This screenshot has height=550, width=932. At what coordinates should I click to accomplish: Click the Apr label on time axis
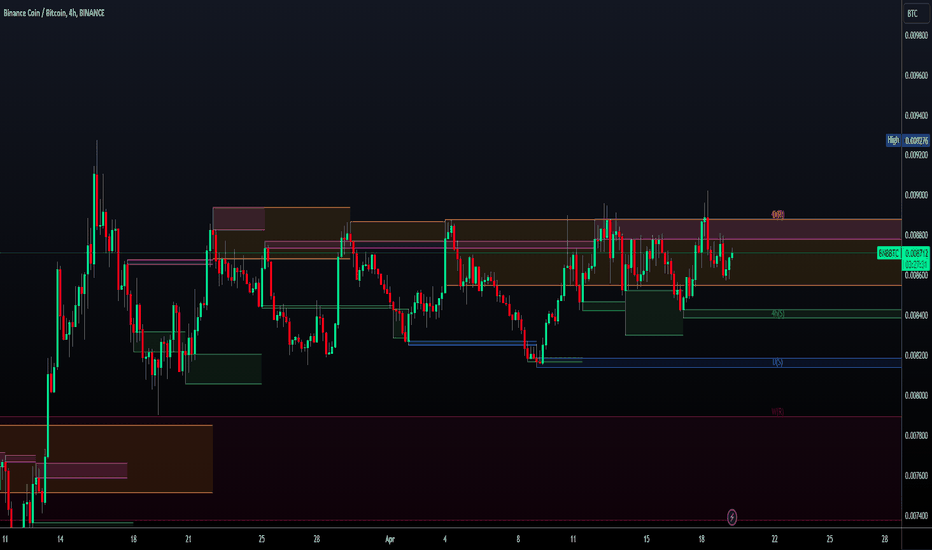(x=390, y=539)
